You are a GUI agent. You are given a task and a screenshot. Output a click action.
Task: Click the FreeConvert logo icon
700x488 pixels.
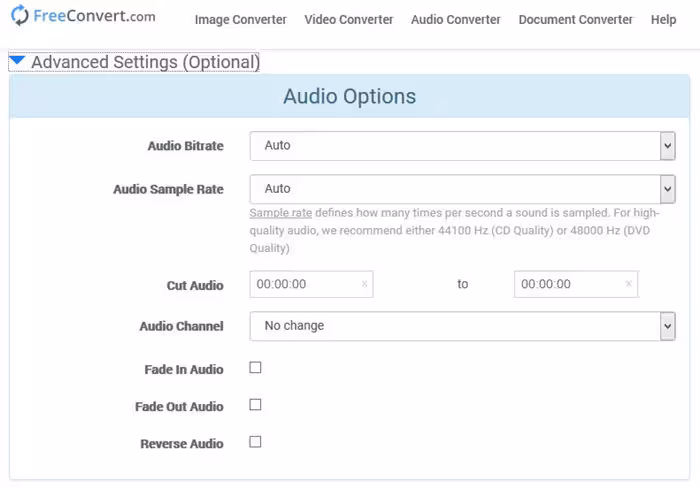pos(20,16)
